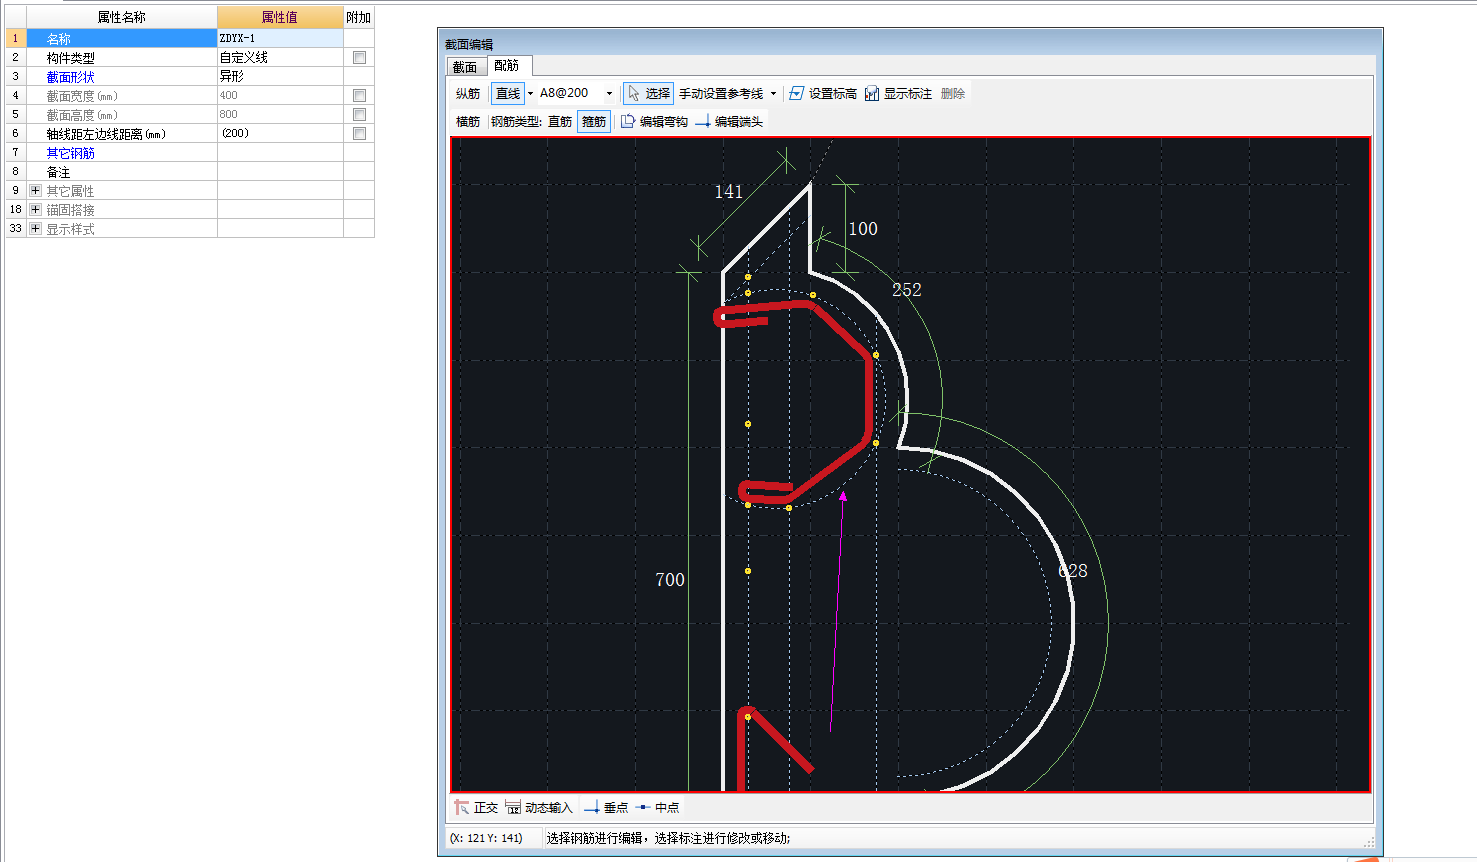
Task: Expand the 显示样式 group
Action: pos(35,228)
